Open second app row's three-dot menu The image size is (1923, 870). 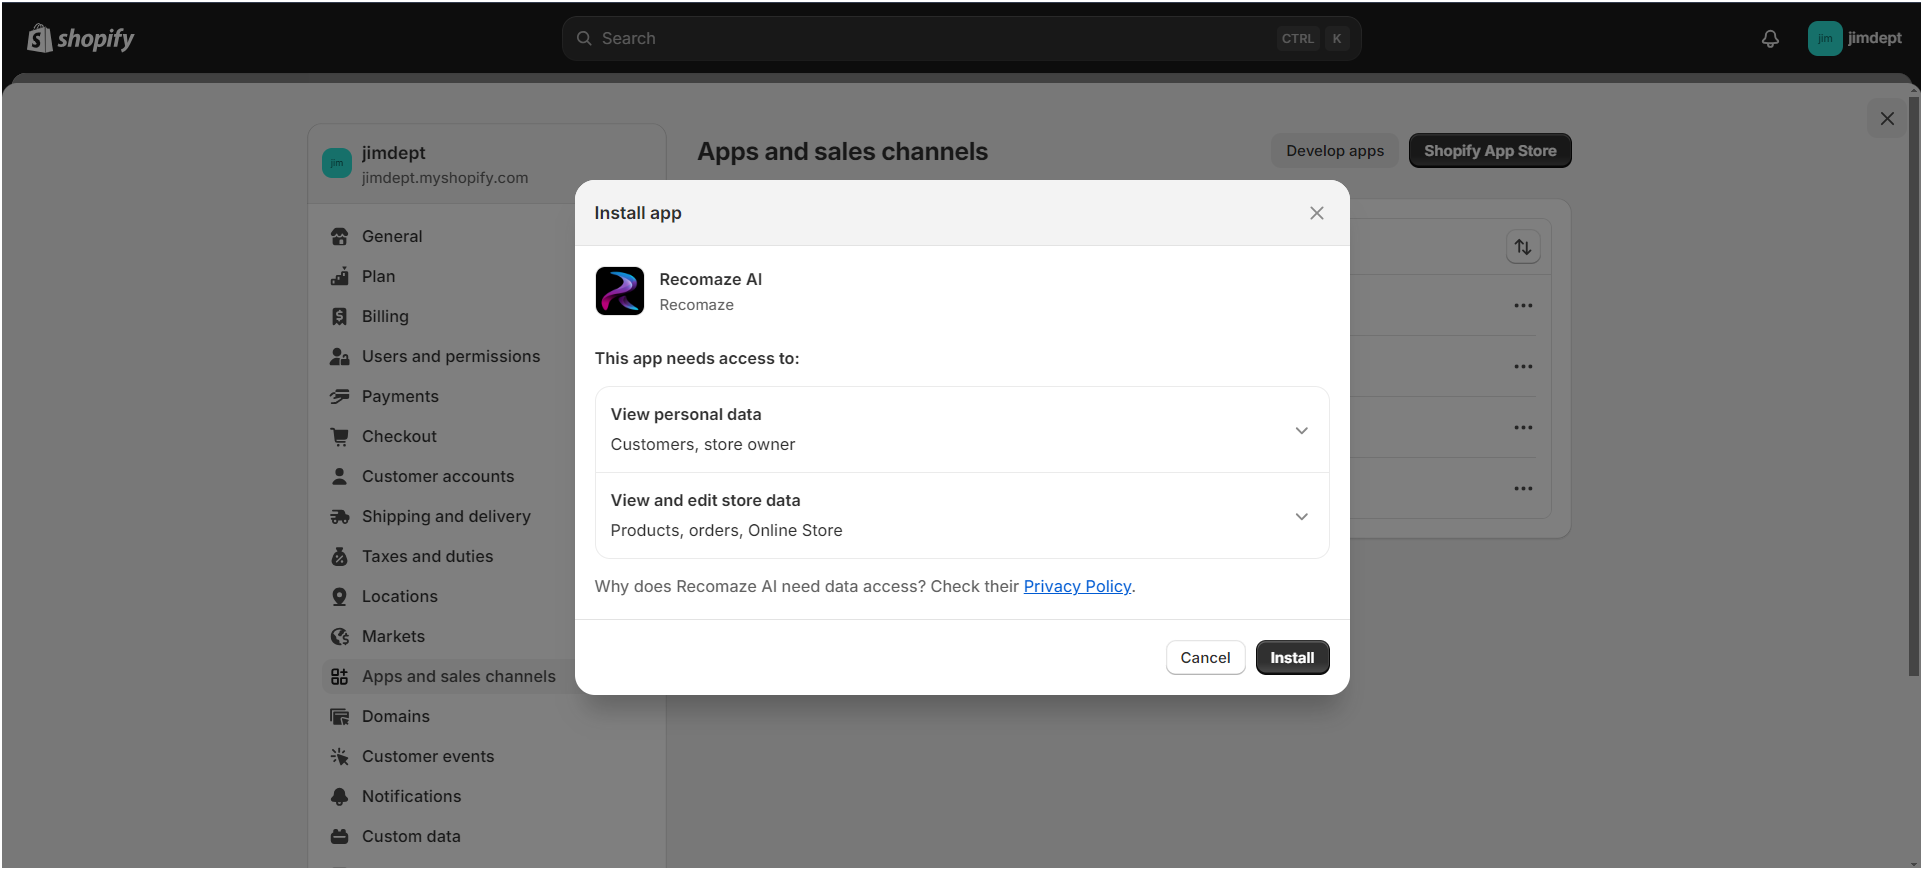[x=1523, y=366]
